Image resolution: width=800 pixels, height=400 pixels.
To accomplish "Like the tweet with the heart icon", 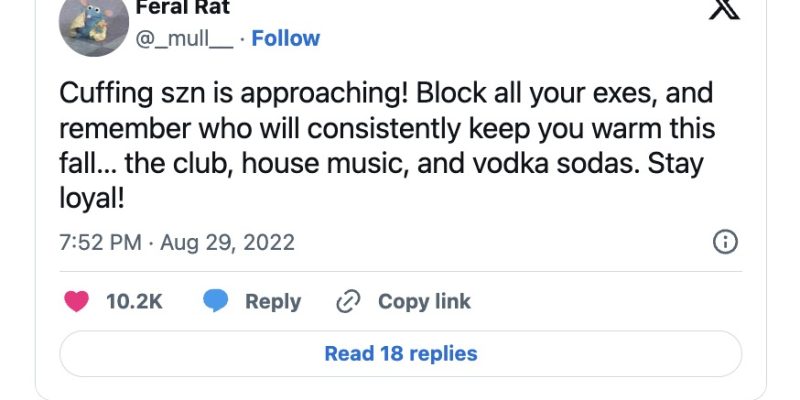I will click(76, 302).
